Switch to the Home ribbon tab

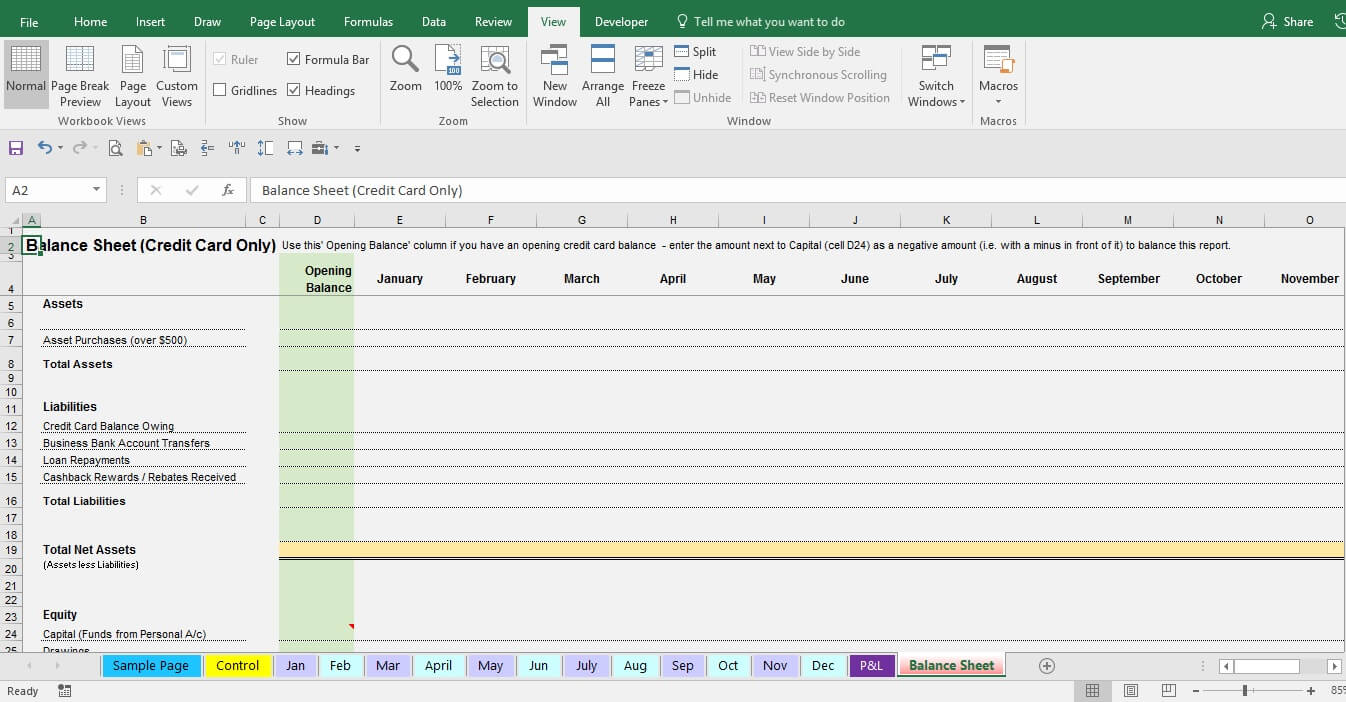point(91,21)
